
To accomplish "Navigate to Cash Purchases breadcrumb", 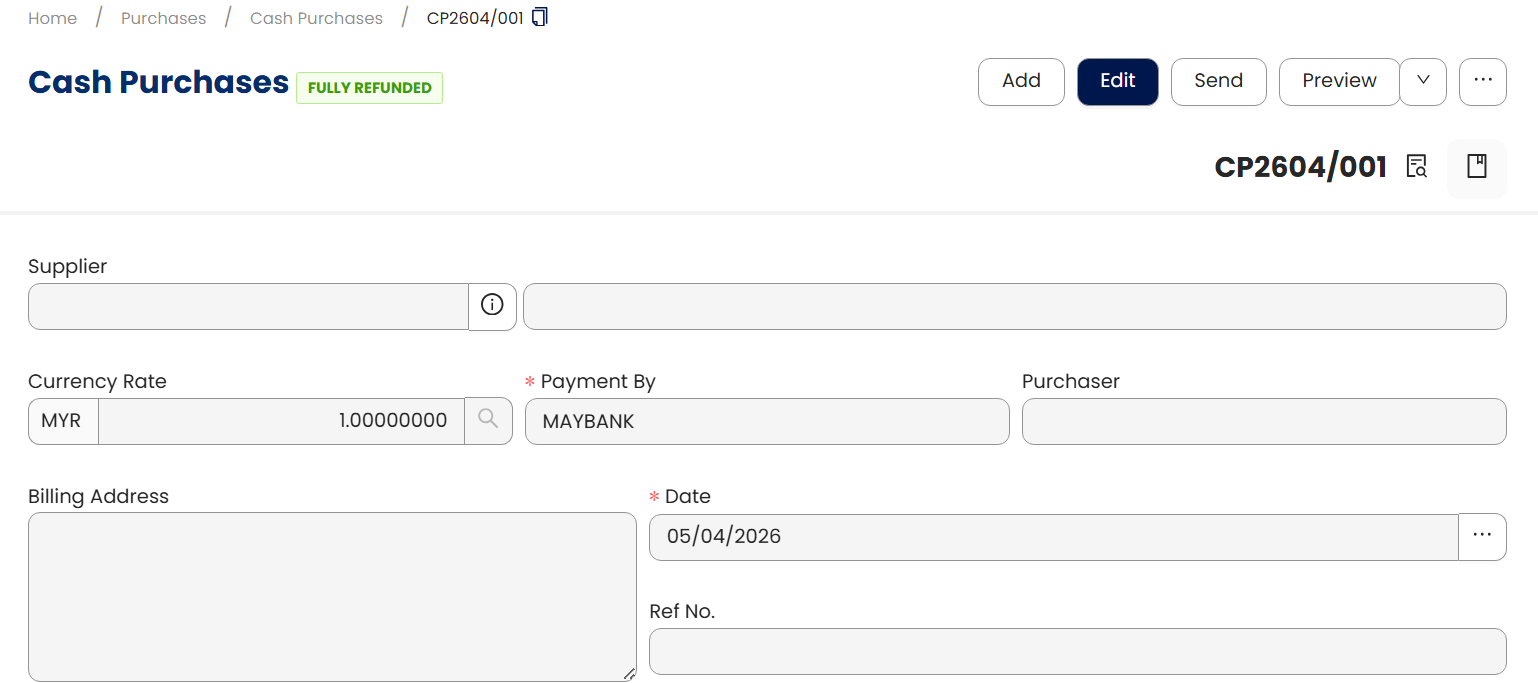I will 316,18.
